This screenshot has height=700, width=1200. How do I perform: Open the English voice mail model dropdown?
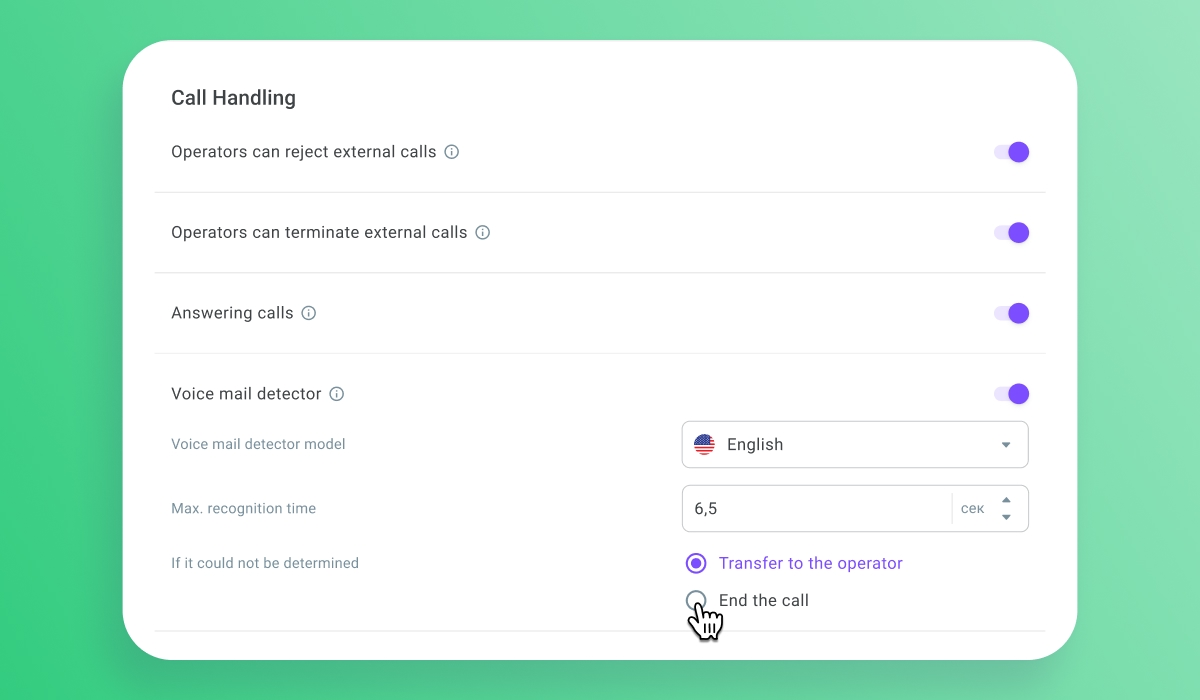point(855,445)
